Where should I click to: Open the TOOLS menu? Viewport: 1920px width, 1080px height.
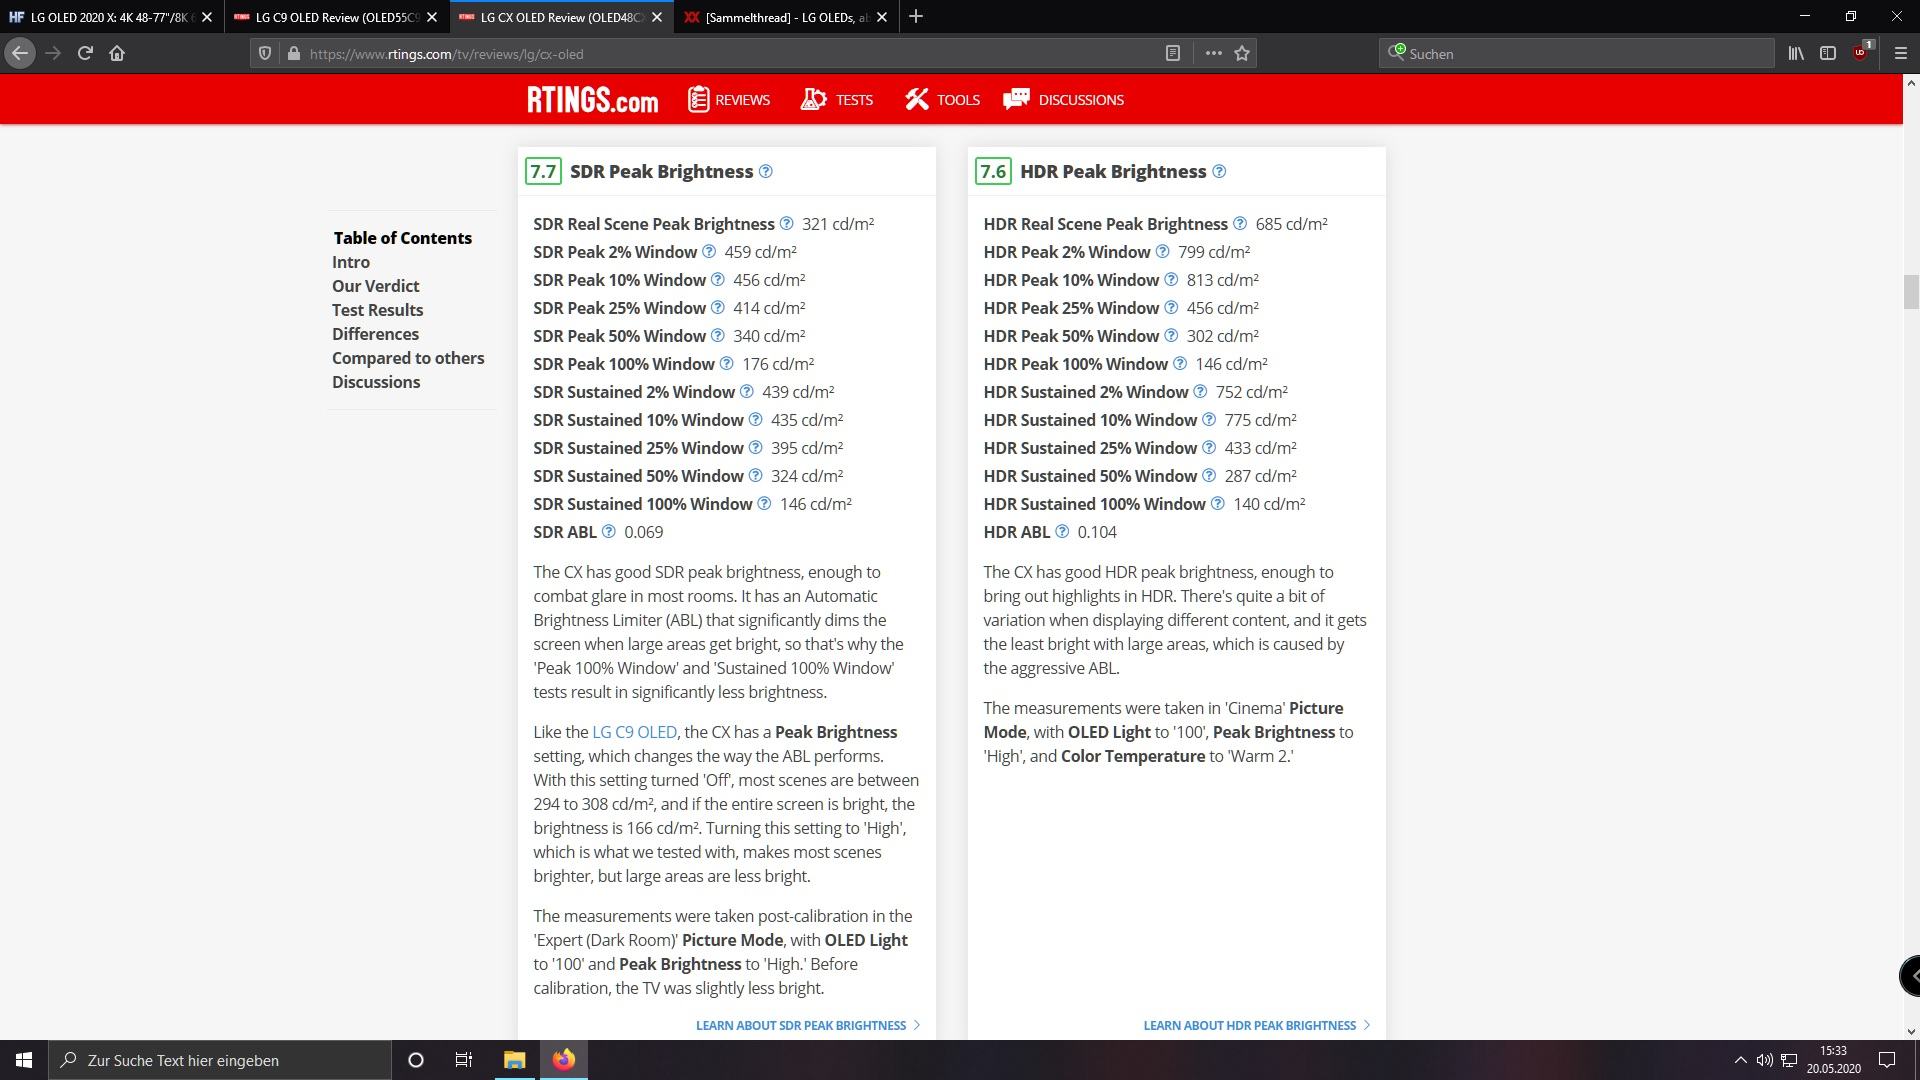tap(942, 99)
